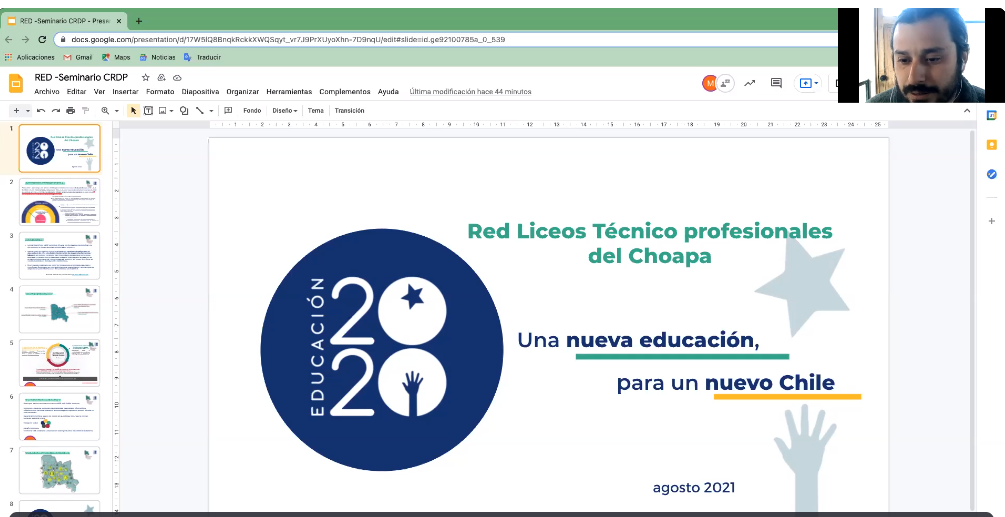The image size is (1005, 517).
Task: Open the Diapositiva menu
Action: point(200,92)
